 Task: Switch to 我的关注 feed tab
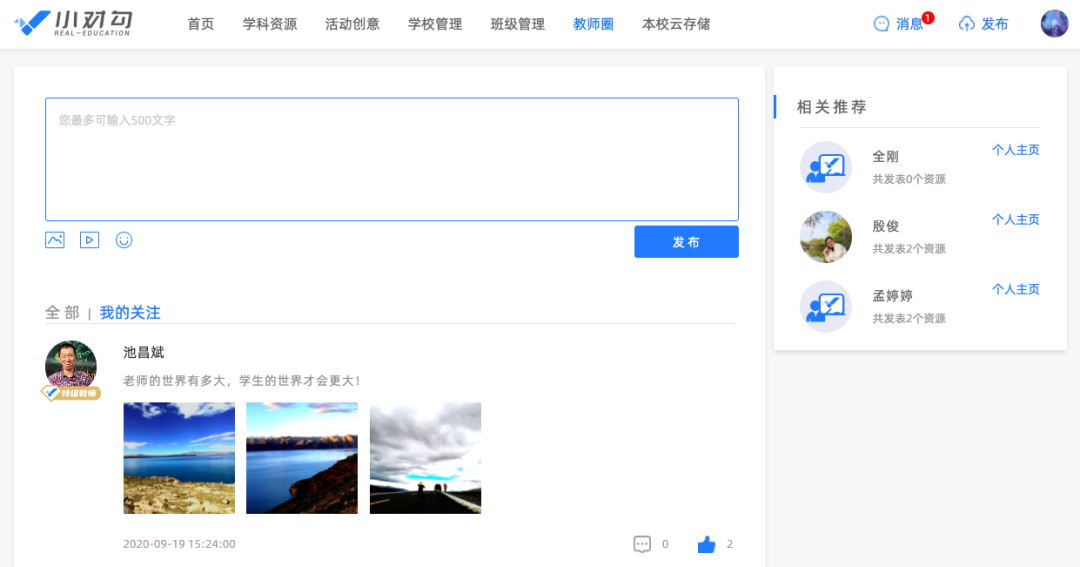pos(130,313)
